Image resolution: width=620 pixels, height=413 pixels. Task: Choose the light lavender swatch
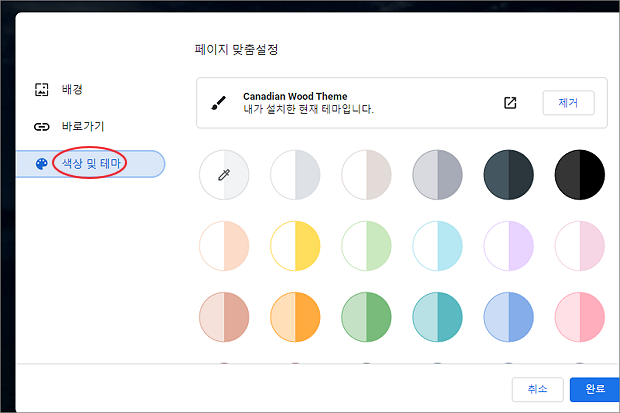click(x=508, y=246)
